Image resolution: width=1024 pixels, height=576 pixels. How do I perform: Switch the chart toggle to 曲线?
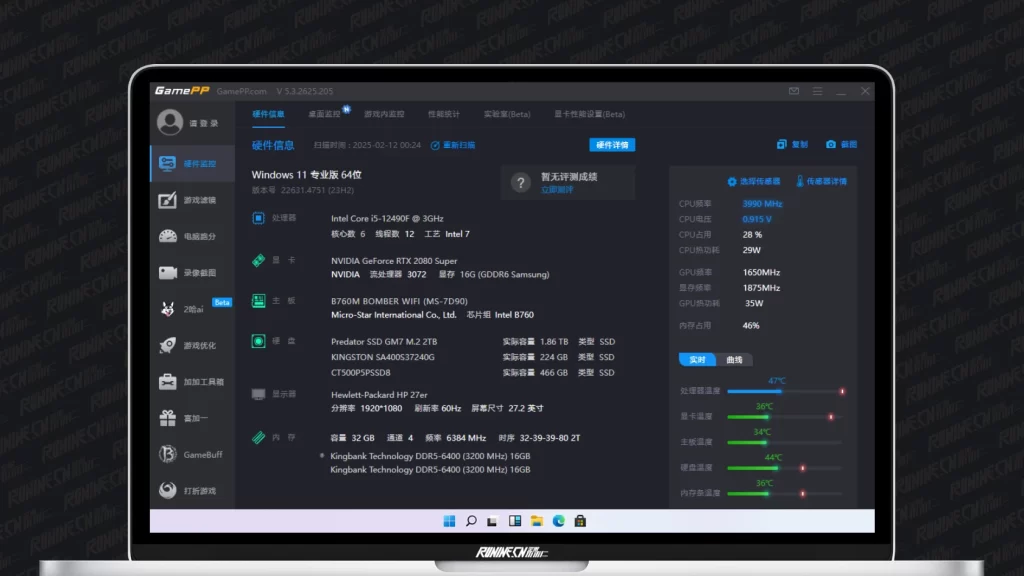(734, 360)
